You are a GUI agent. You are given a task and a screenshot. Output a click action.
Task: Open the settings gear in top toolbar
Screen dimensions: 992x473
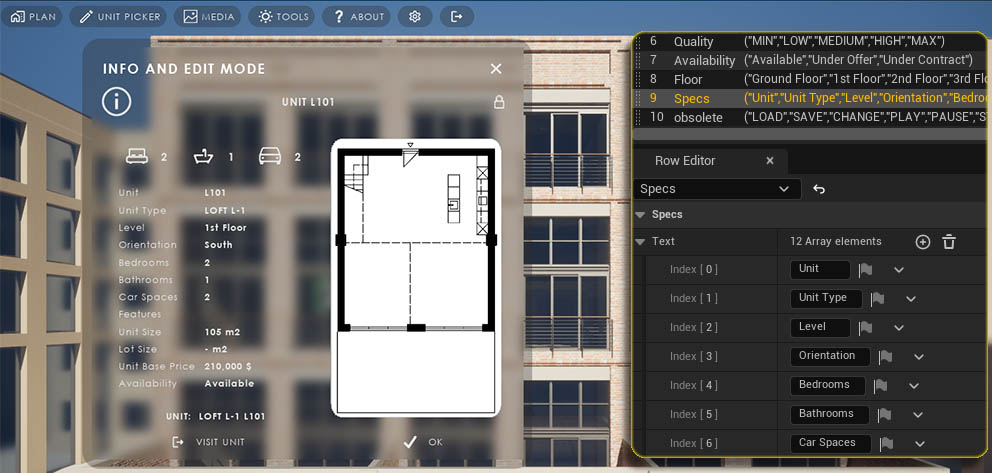click(x=415, y=16)
